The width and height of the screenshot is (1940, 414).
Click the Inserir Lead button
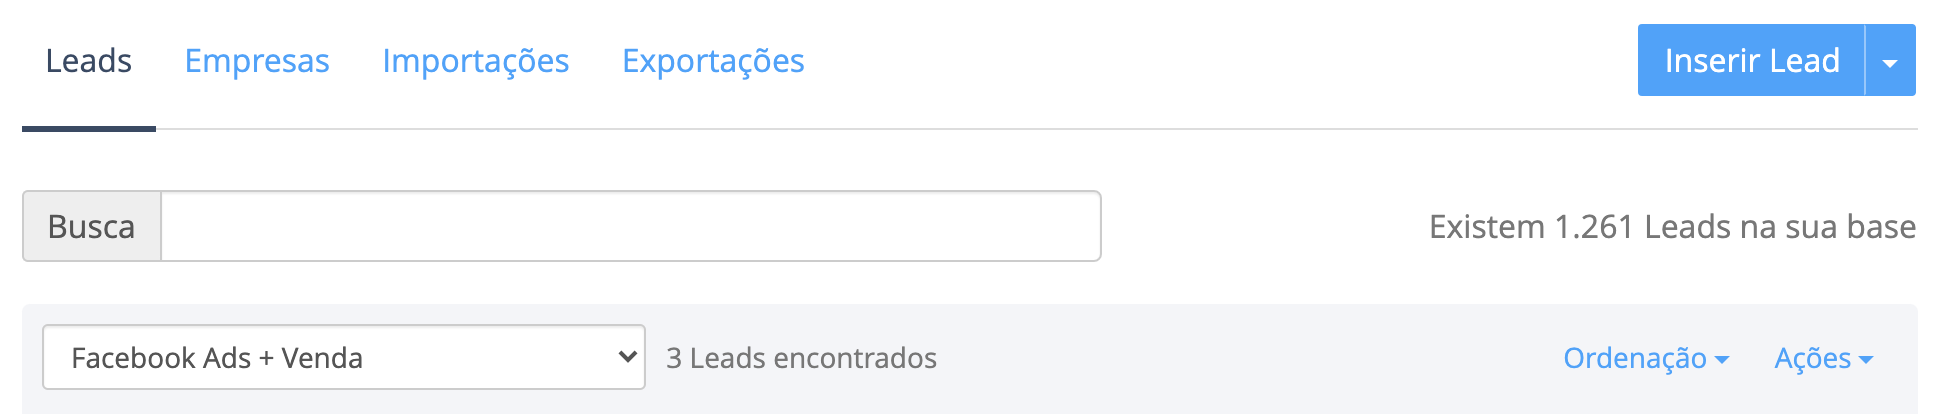(x=1752, y=60)
